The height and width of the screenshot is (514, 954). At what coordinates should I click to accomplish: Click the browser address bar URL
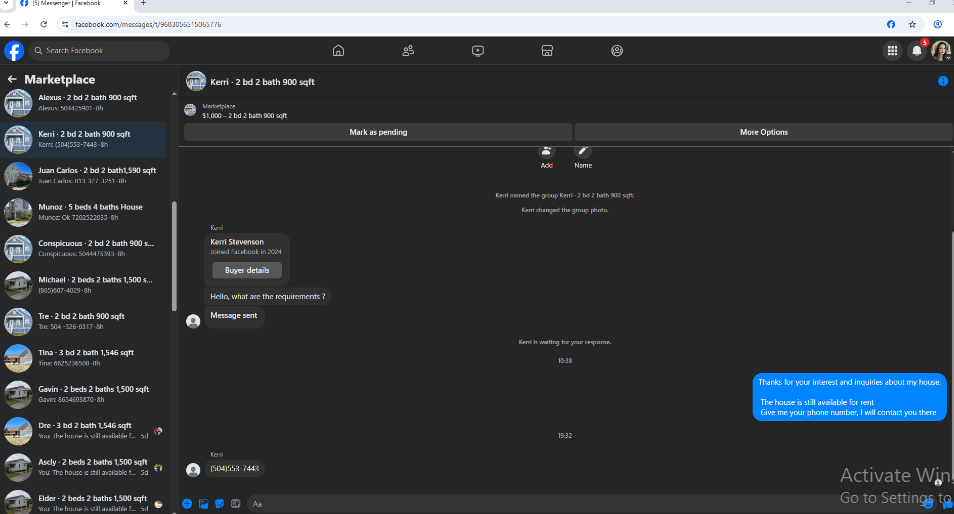click(x=148, y=24)
